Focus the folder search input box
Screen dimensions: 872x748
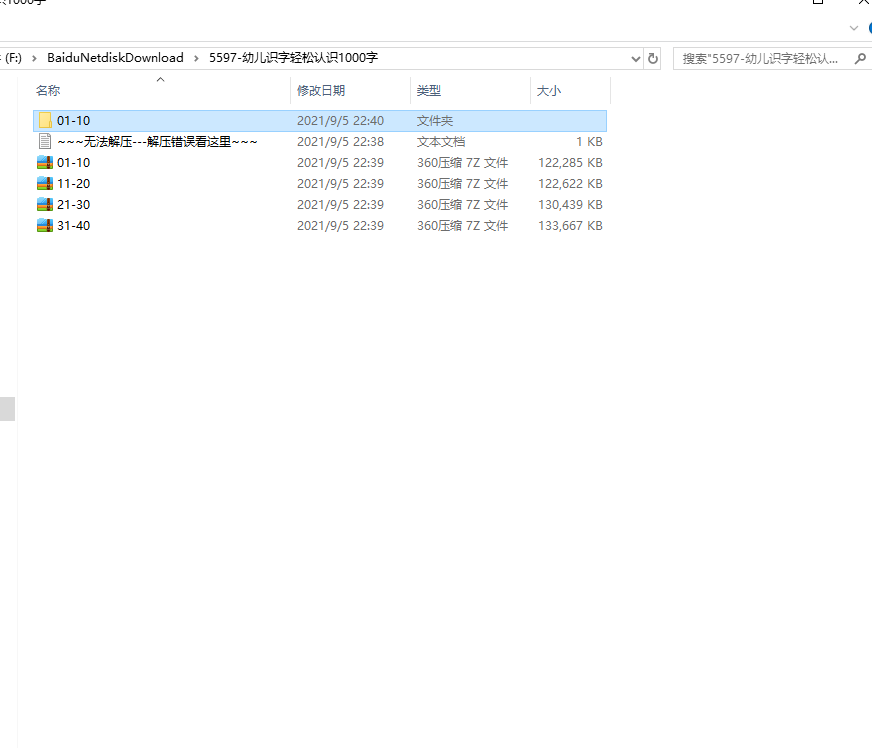point(760,58)
